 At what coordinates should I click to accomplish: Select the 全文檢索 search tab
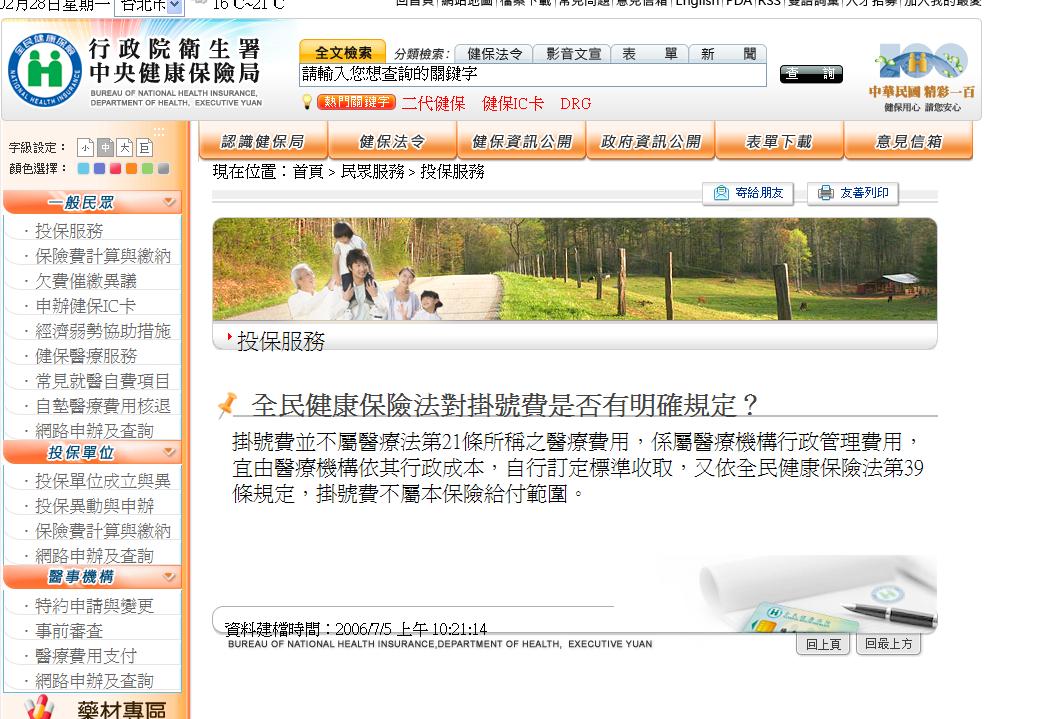pyautogui.click(x=343, y=52)
